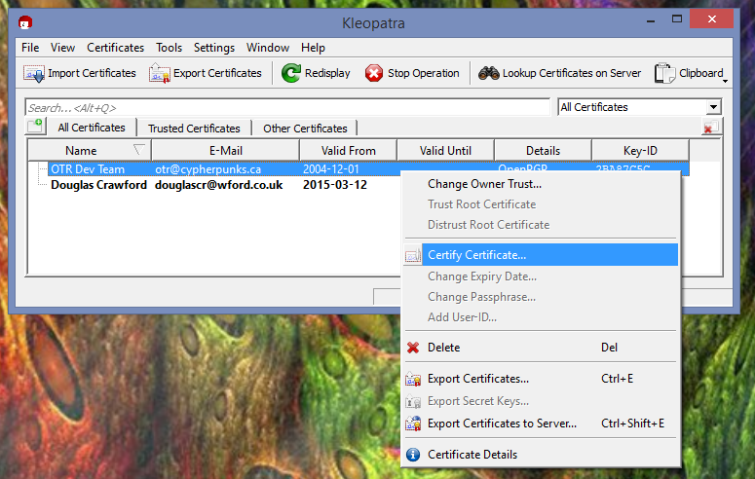The height and width of the screenshot is (479, 755).
Task: Click the Export Certificates to Server icon
Action: [x=413, y=424]
